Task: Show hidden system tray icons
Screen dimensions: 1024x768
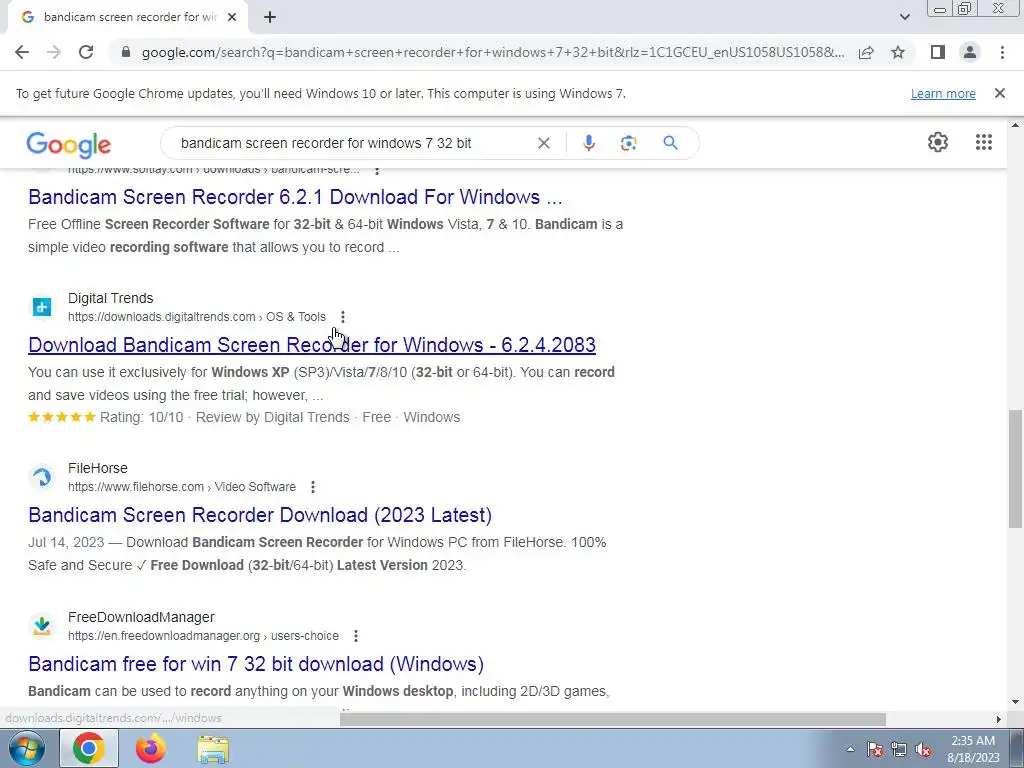Action: pos(850,750)
